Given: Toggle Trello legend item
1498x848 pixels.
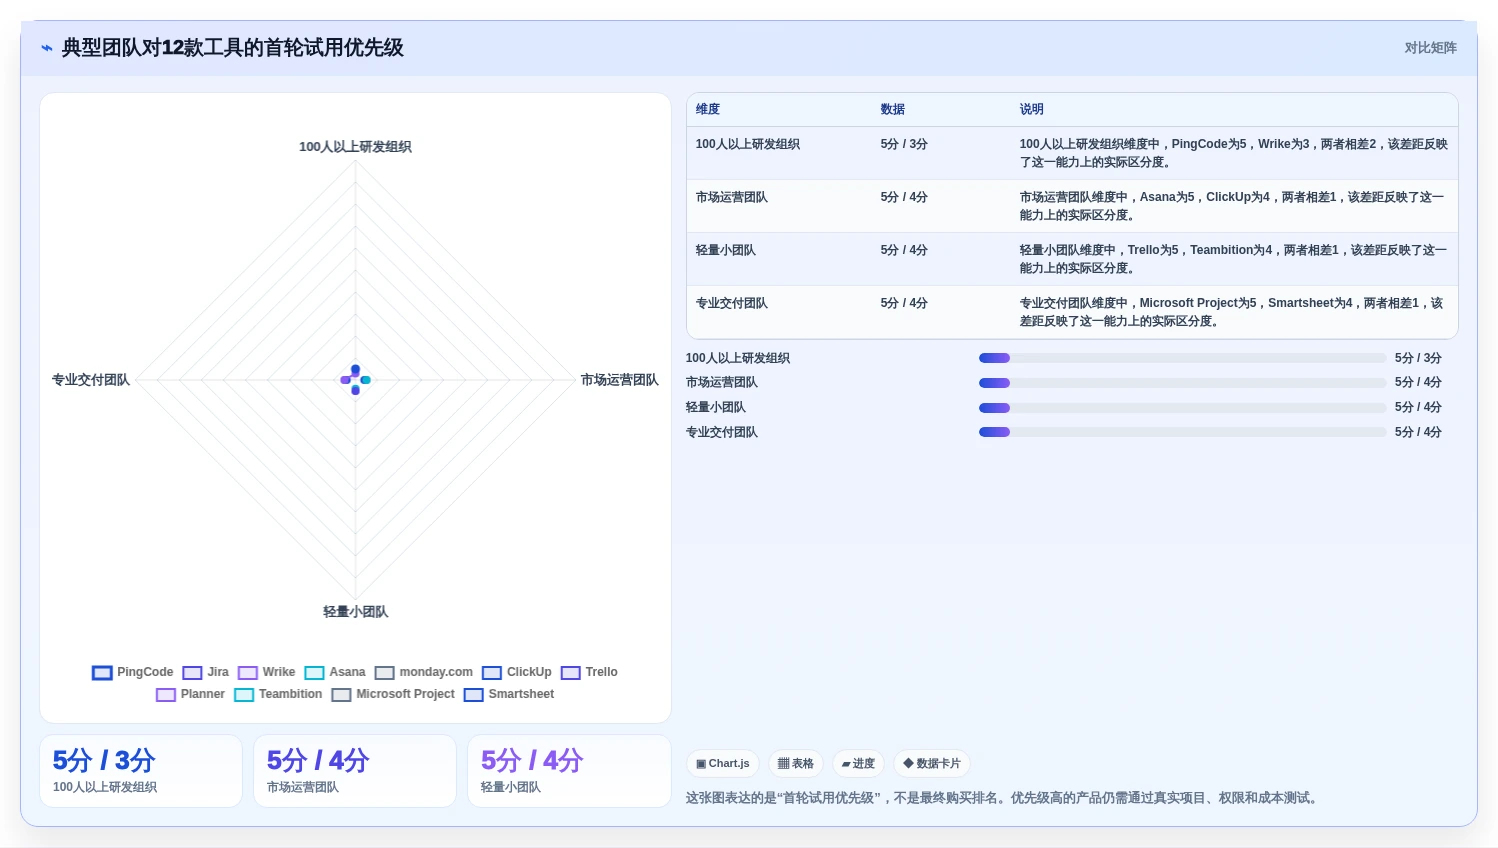Looking at the screenshot, I should click(x=589, y=673).
